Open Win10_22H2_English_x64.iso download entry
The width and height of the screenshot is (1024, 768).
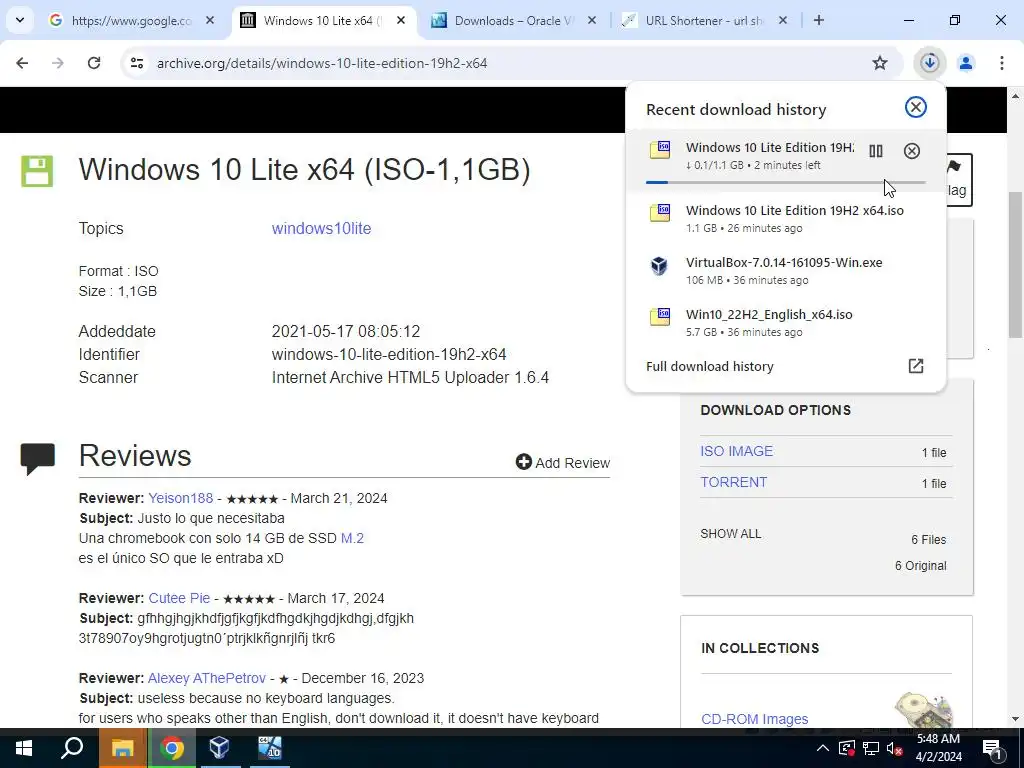[785, 323]
